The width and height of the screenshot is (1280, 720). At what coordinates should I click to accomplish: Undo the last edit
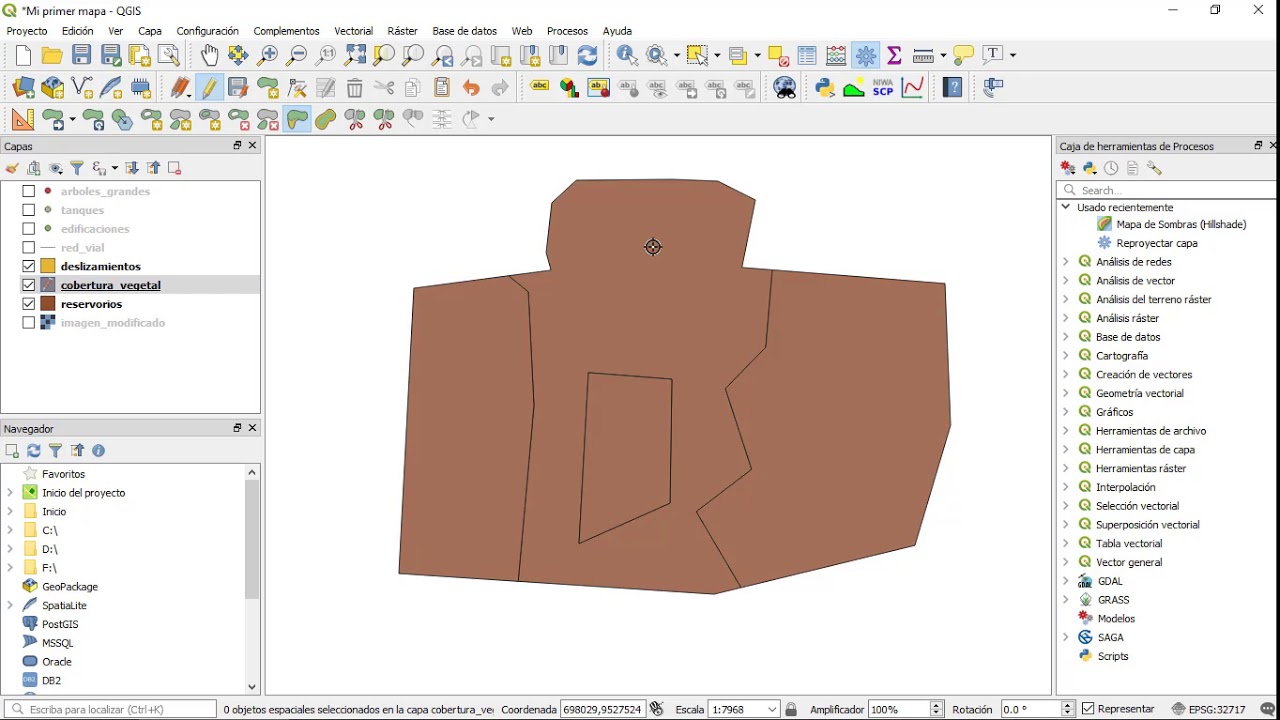pyautogui.click(x=471, y=88)
